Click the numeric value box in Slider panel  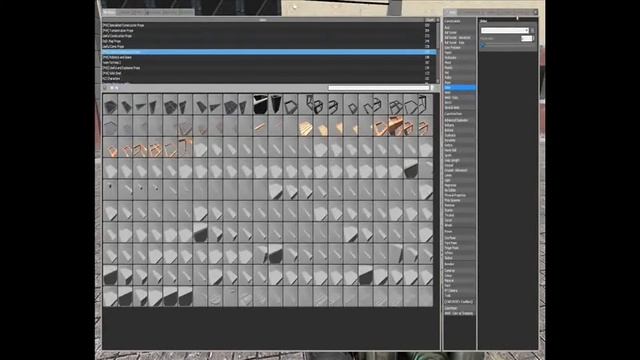[x=527, y=38]
